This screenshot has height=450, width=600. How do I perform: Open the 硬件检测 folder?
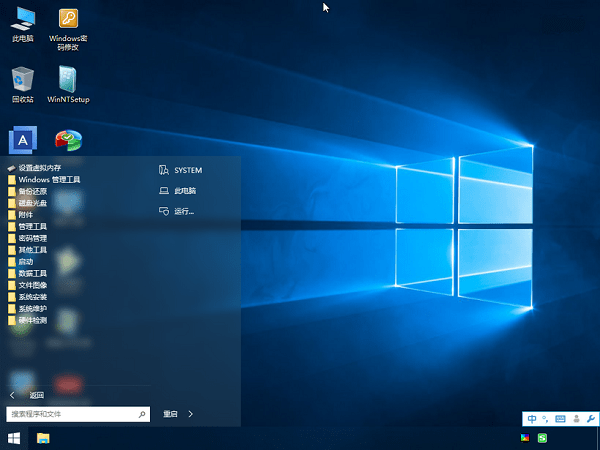coord(28,320)
